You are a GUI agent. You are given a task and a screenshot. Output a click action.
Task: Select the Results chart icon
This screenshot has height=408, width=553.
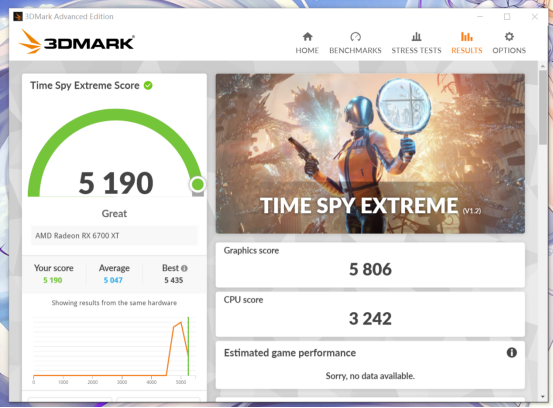click(x=467, y=37)
